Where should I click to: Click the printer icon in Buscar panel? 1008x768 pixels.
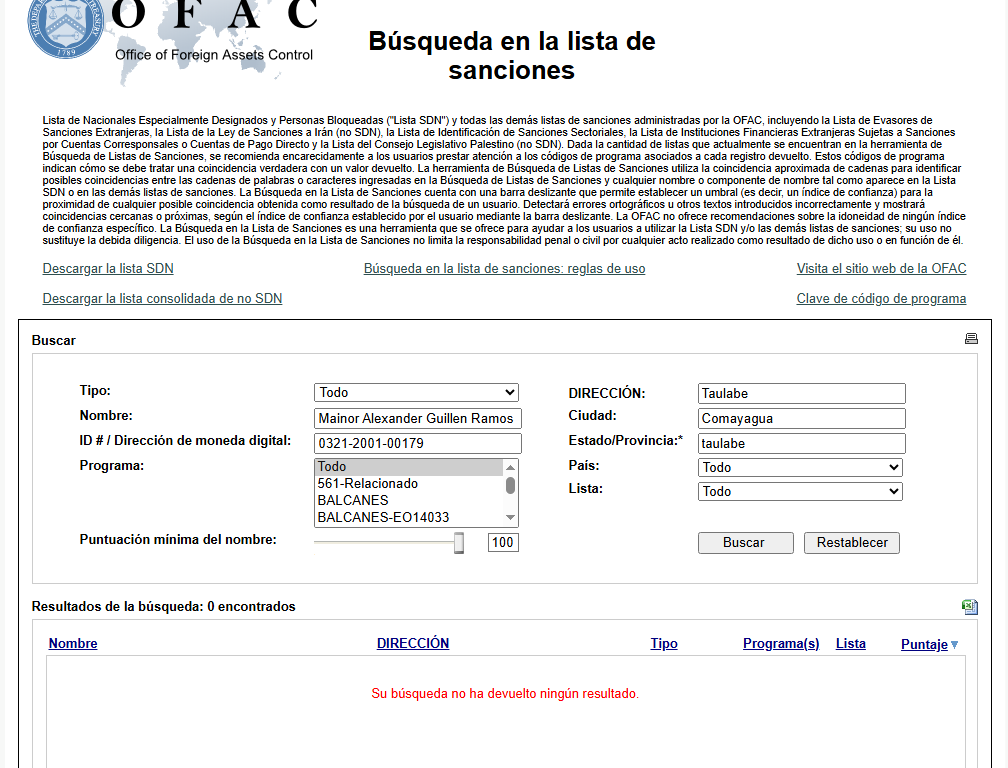(x=970, y=339)
